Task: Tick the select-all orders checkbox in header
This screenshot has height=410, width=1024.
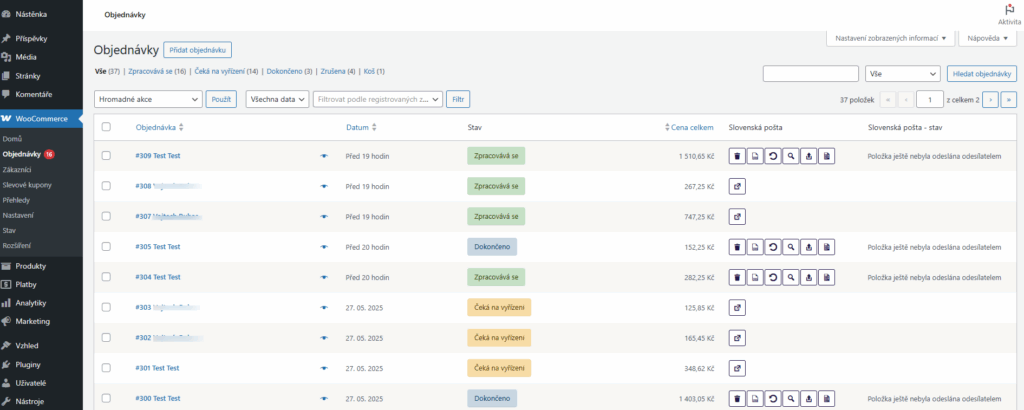Action: tap(106, 127)
